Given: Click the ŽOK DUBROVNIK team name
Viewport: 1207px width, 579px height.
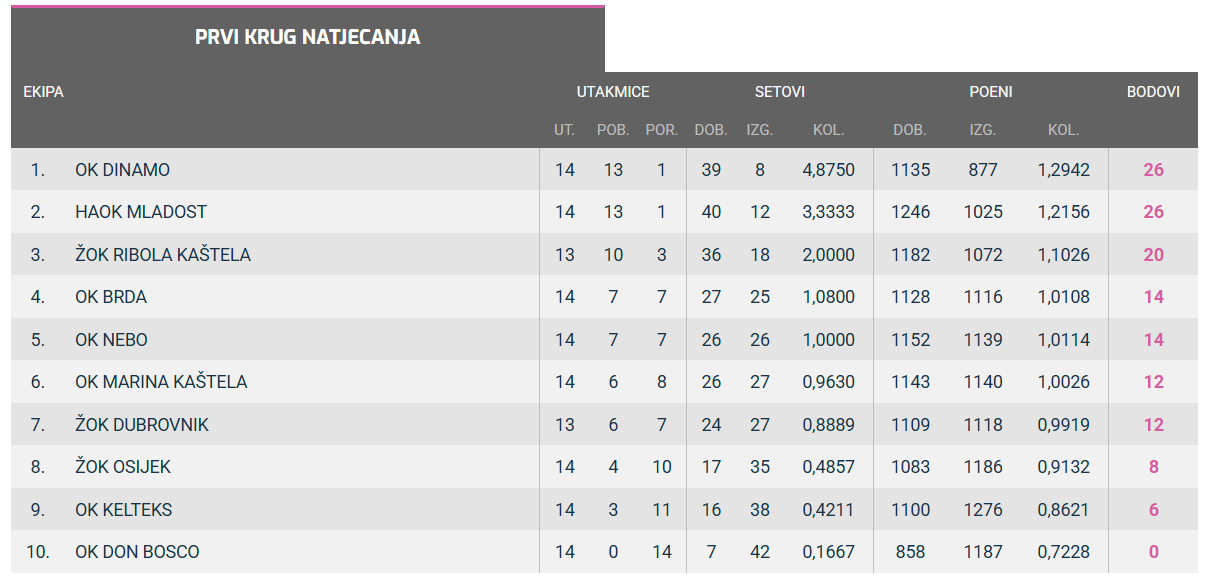Looking at the screenshot, I should [x=142, y=425].
